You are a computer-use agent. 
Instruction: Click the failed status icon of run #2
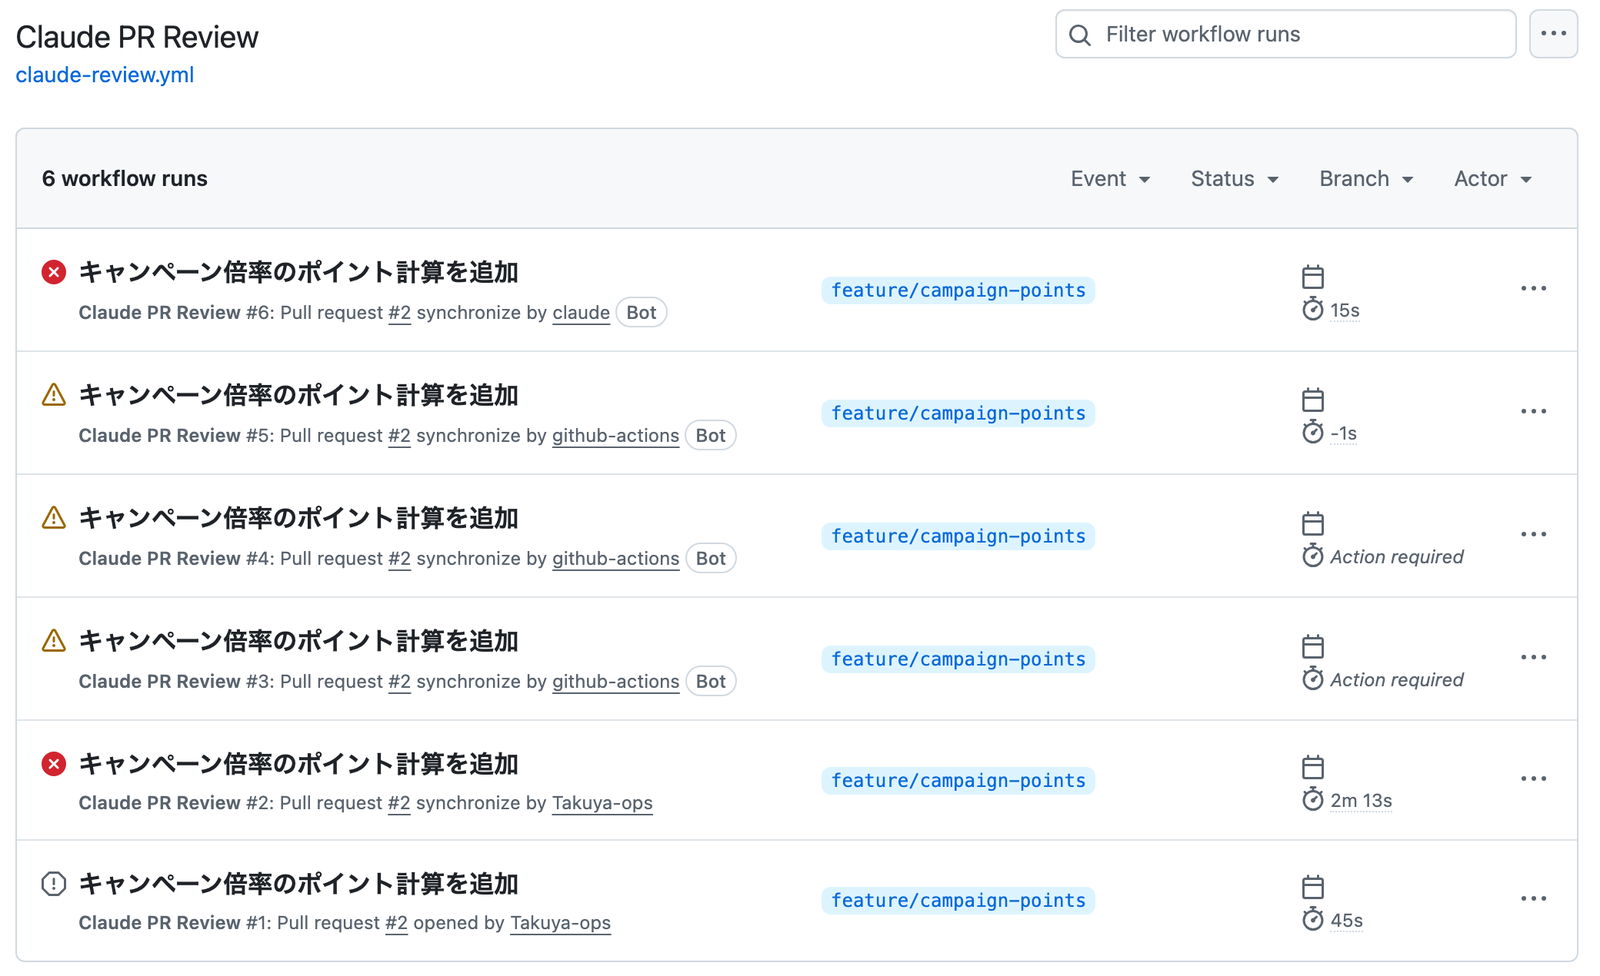[54, 764]
